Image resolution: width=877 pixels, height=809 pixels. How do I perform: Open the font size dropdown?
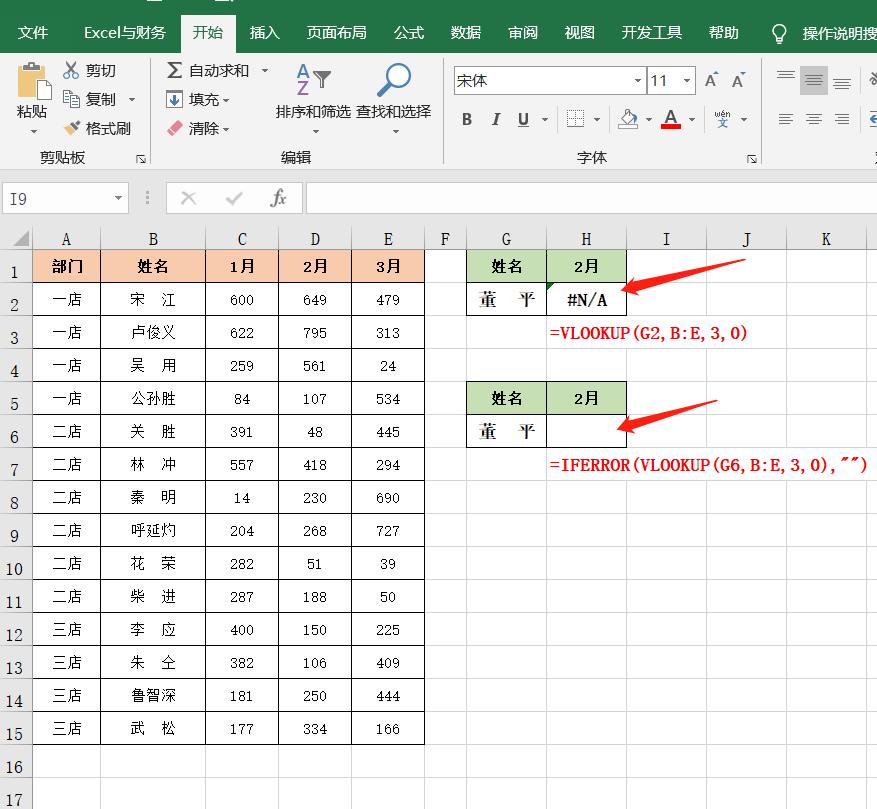(688, 81)
